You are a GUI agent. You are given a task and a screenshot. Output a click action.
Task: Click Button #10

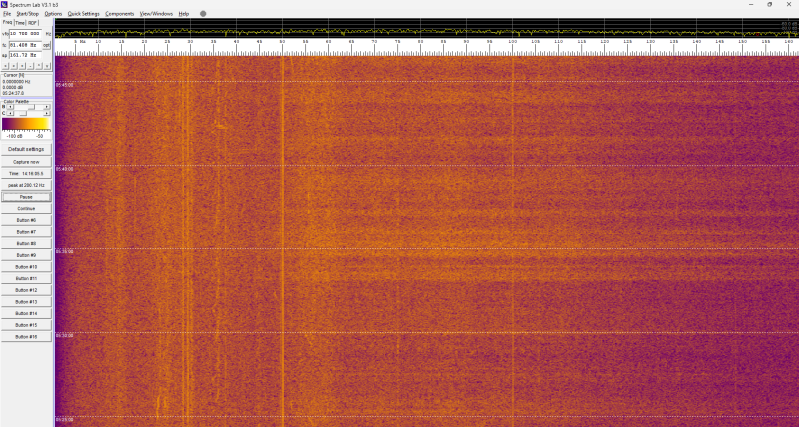[x=26, y=267]
